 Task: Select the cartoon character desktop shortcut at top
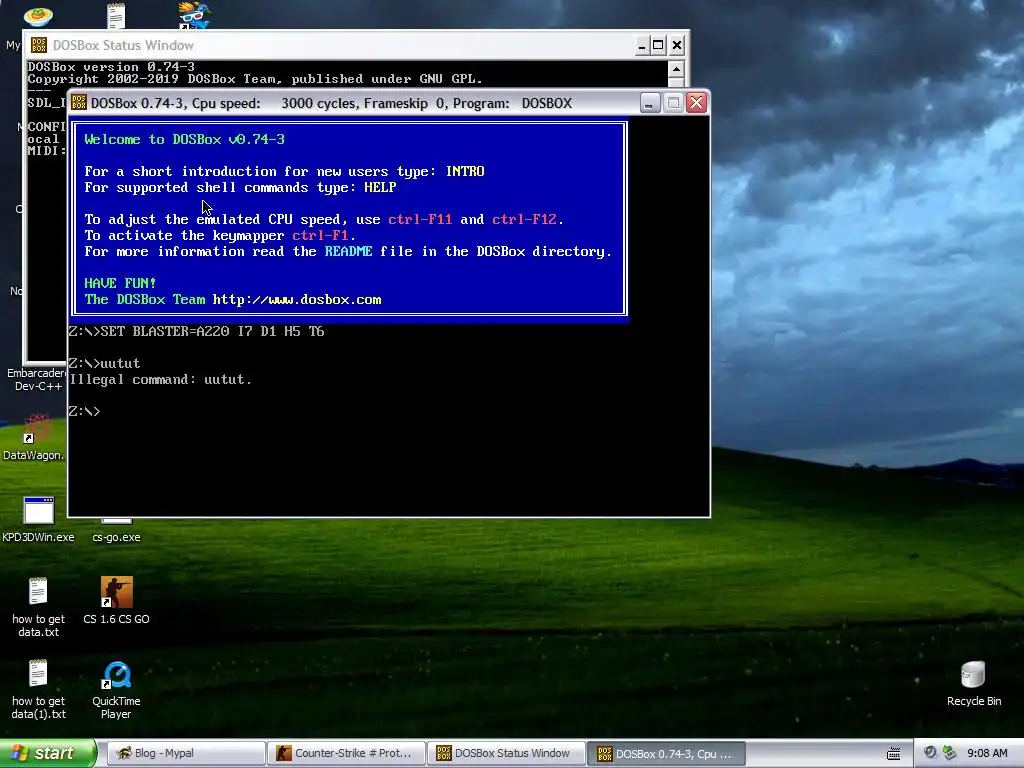[x=194, y=16]
